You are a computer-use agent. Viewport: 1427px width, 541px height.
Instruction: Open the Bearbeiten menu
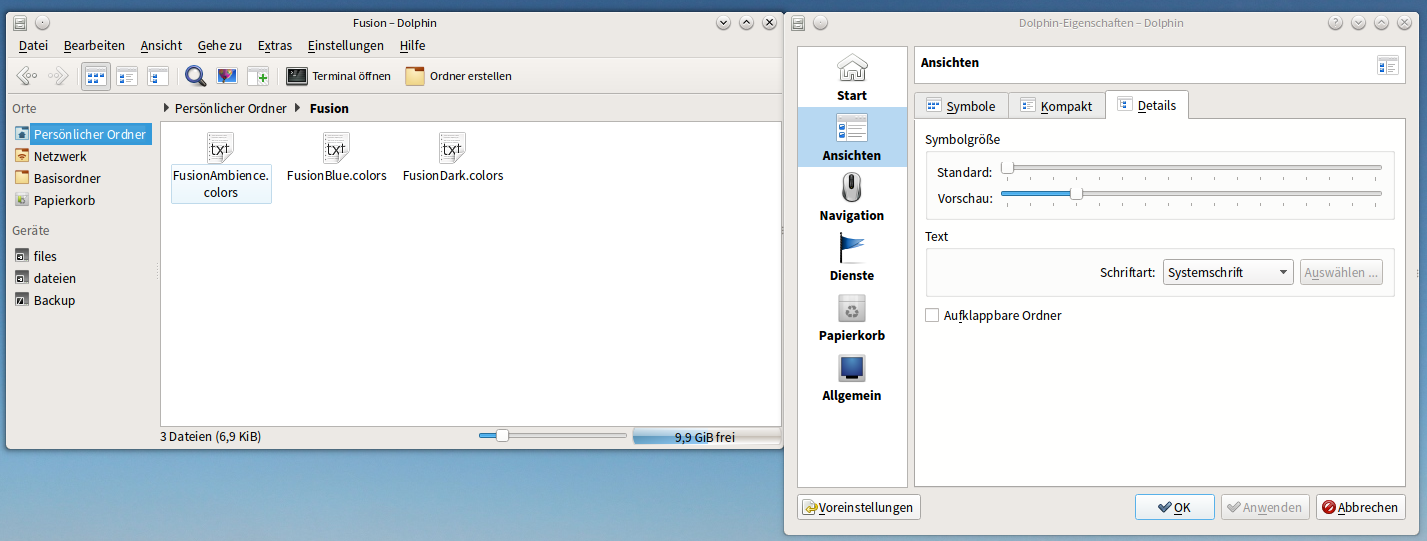point(94,45)
